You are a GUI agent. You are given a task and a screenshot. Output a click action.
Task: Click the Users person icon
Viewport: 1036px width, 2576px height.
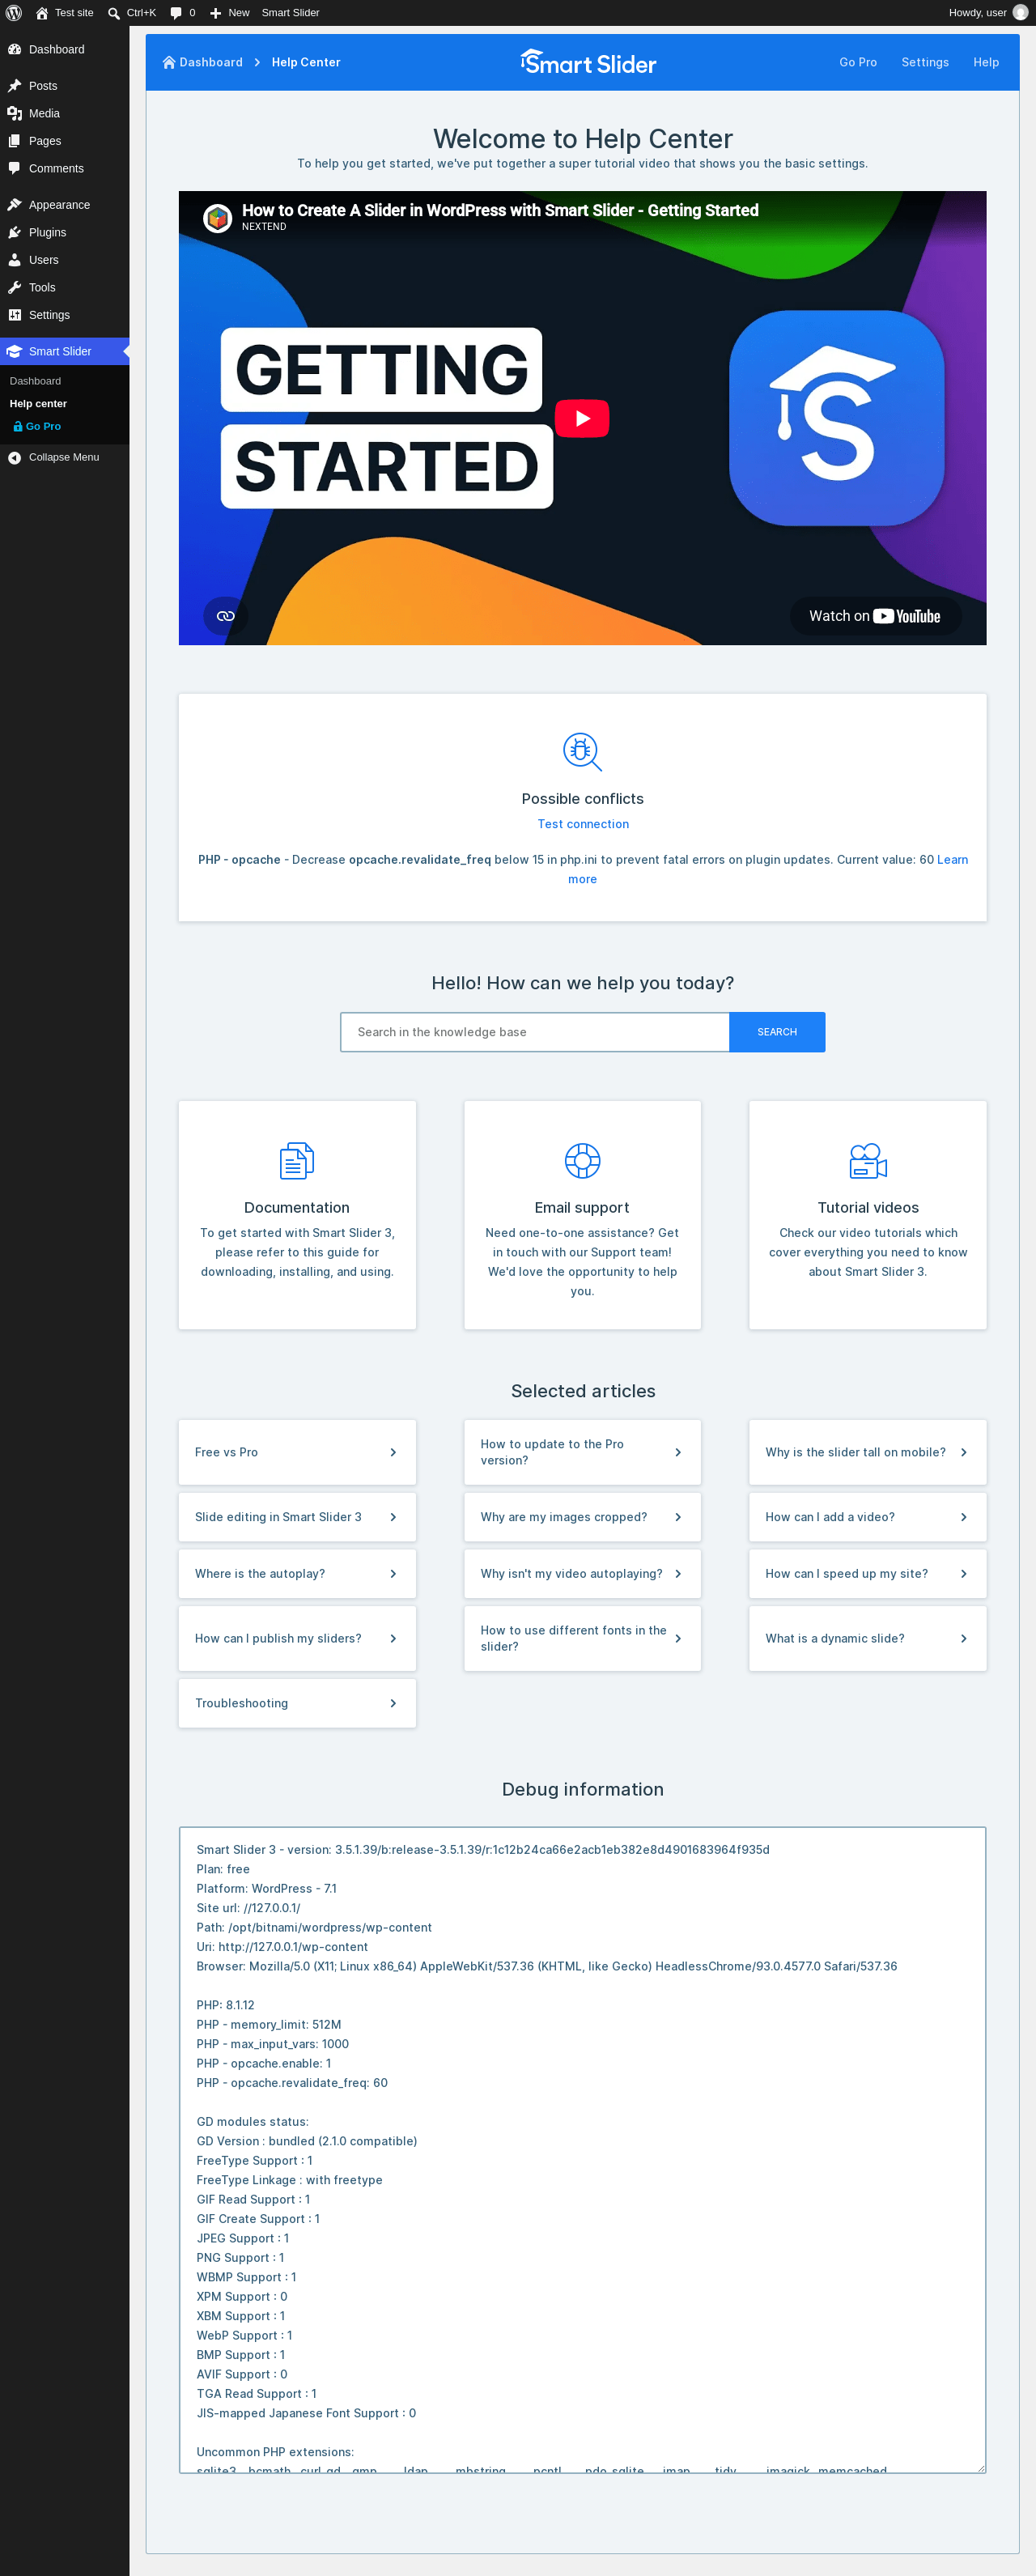click(15, 260)
